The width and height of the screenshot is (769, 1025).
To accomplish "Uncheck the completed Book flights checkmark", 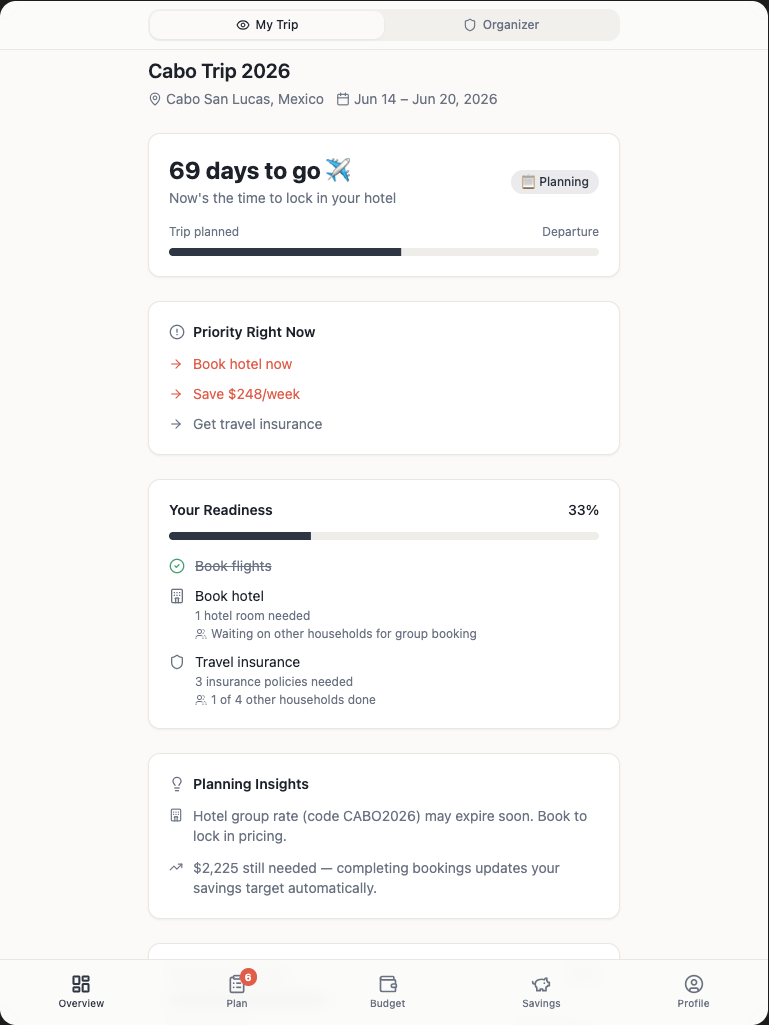I will (x=177, y=566).
